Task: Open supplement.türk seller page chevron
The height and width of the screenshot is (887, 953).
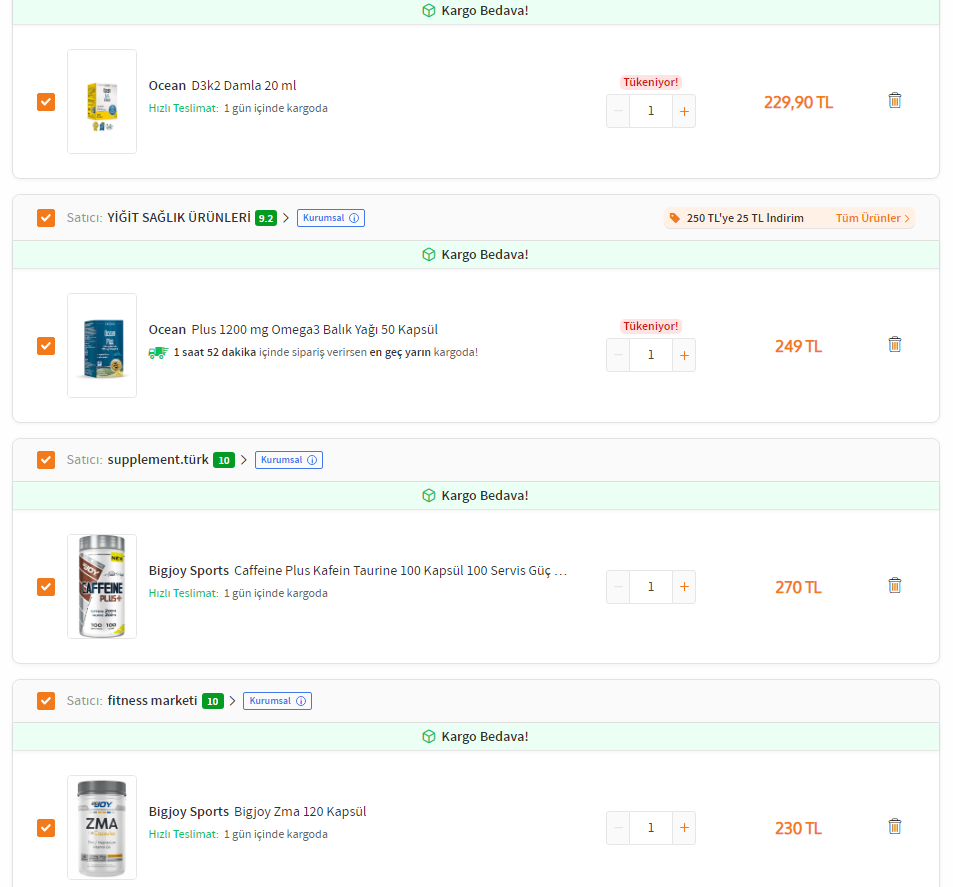Action: click(x=244, y=460)
